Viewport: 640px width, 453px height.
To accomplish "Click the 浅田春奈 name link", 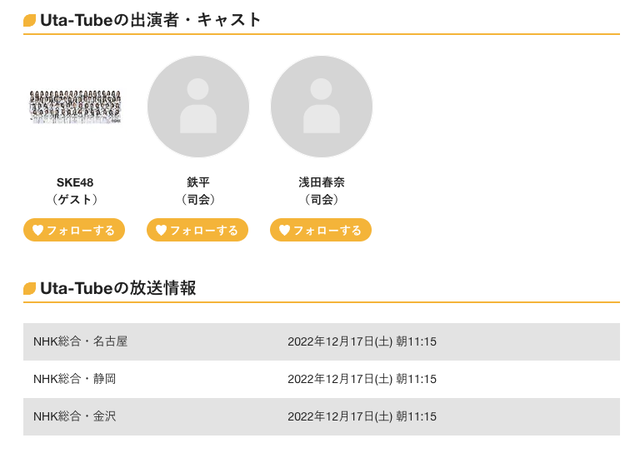I will tap(322, 182).
